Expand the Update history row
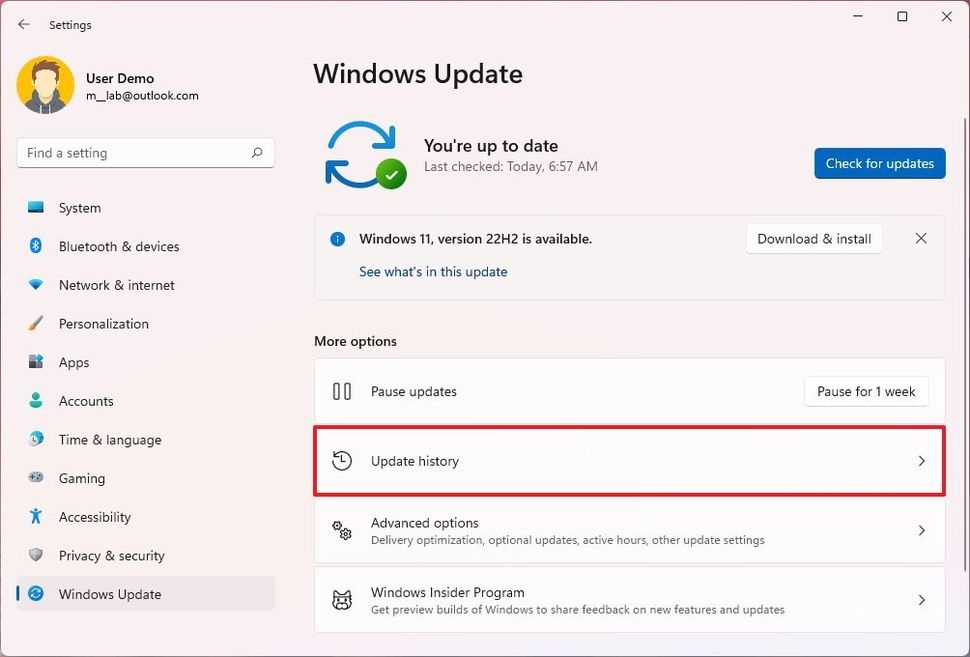 tap(629, 461)
